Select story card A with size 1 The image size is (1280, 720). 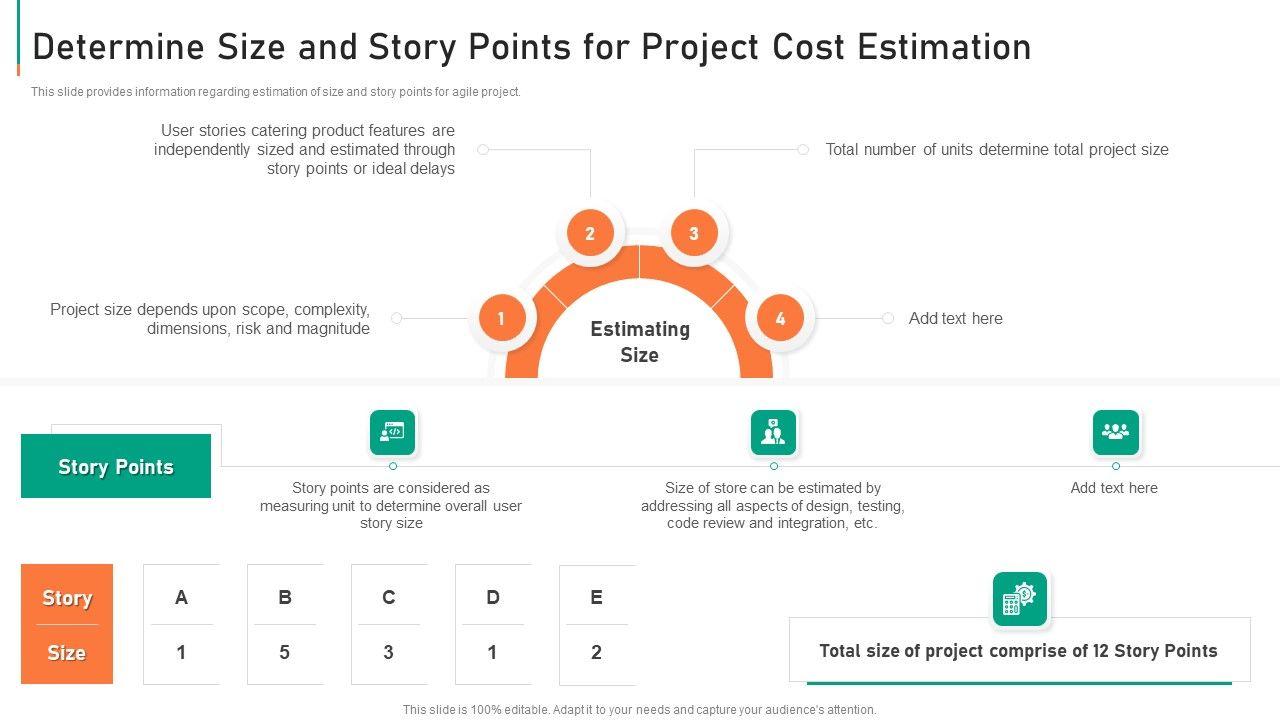coord(181,624)
